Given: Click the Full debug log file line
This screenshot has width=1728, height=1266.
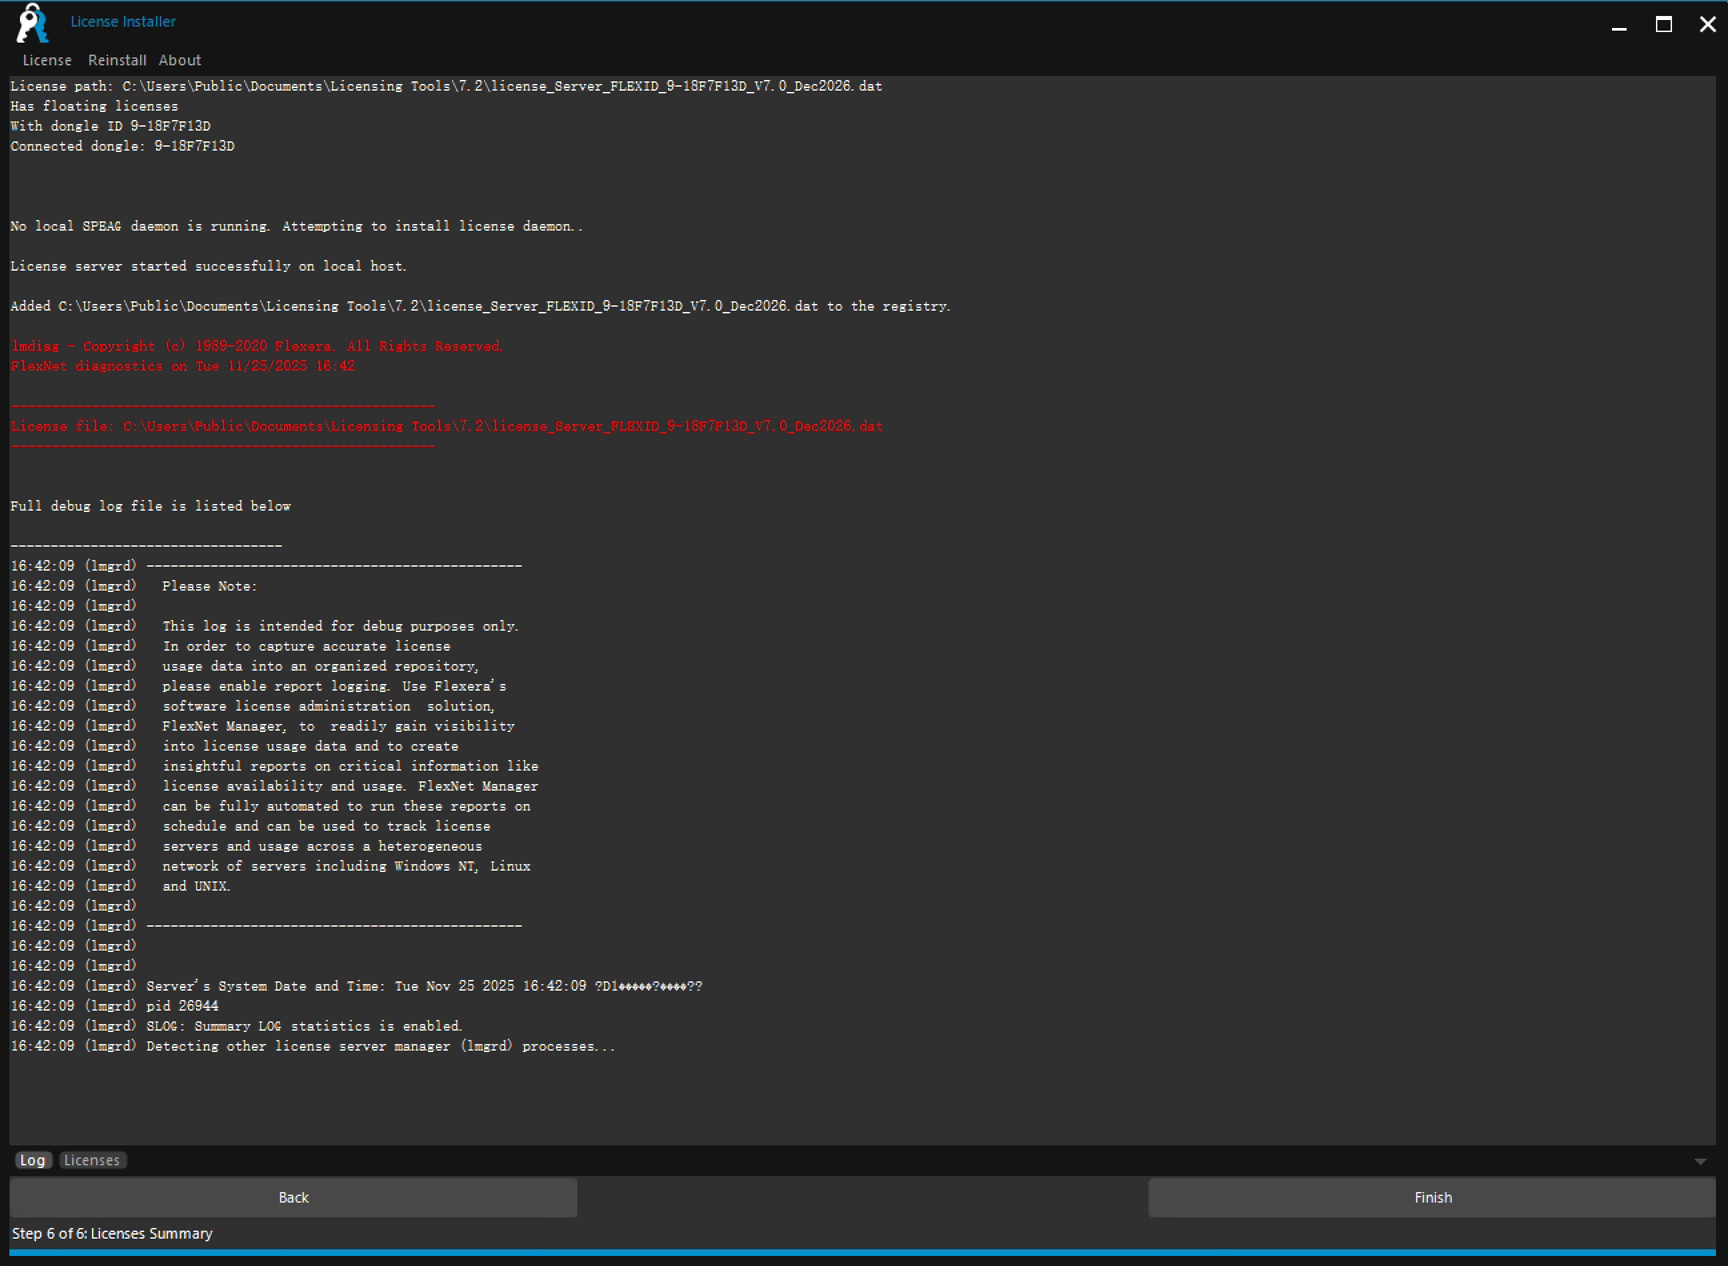Looking at the screenshot, I should (x=150, y=506).
